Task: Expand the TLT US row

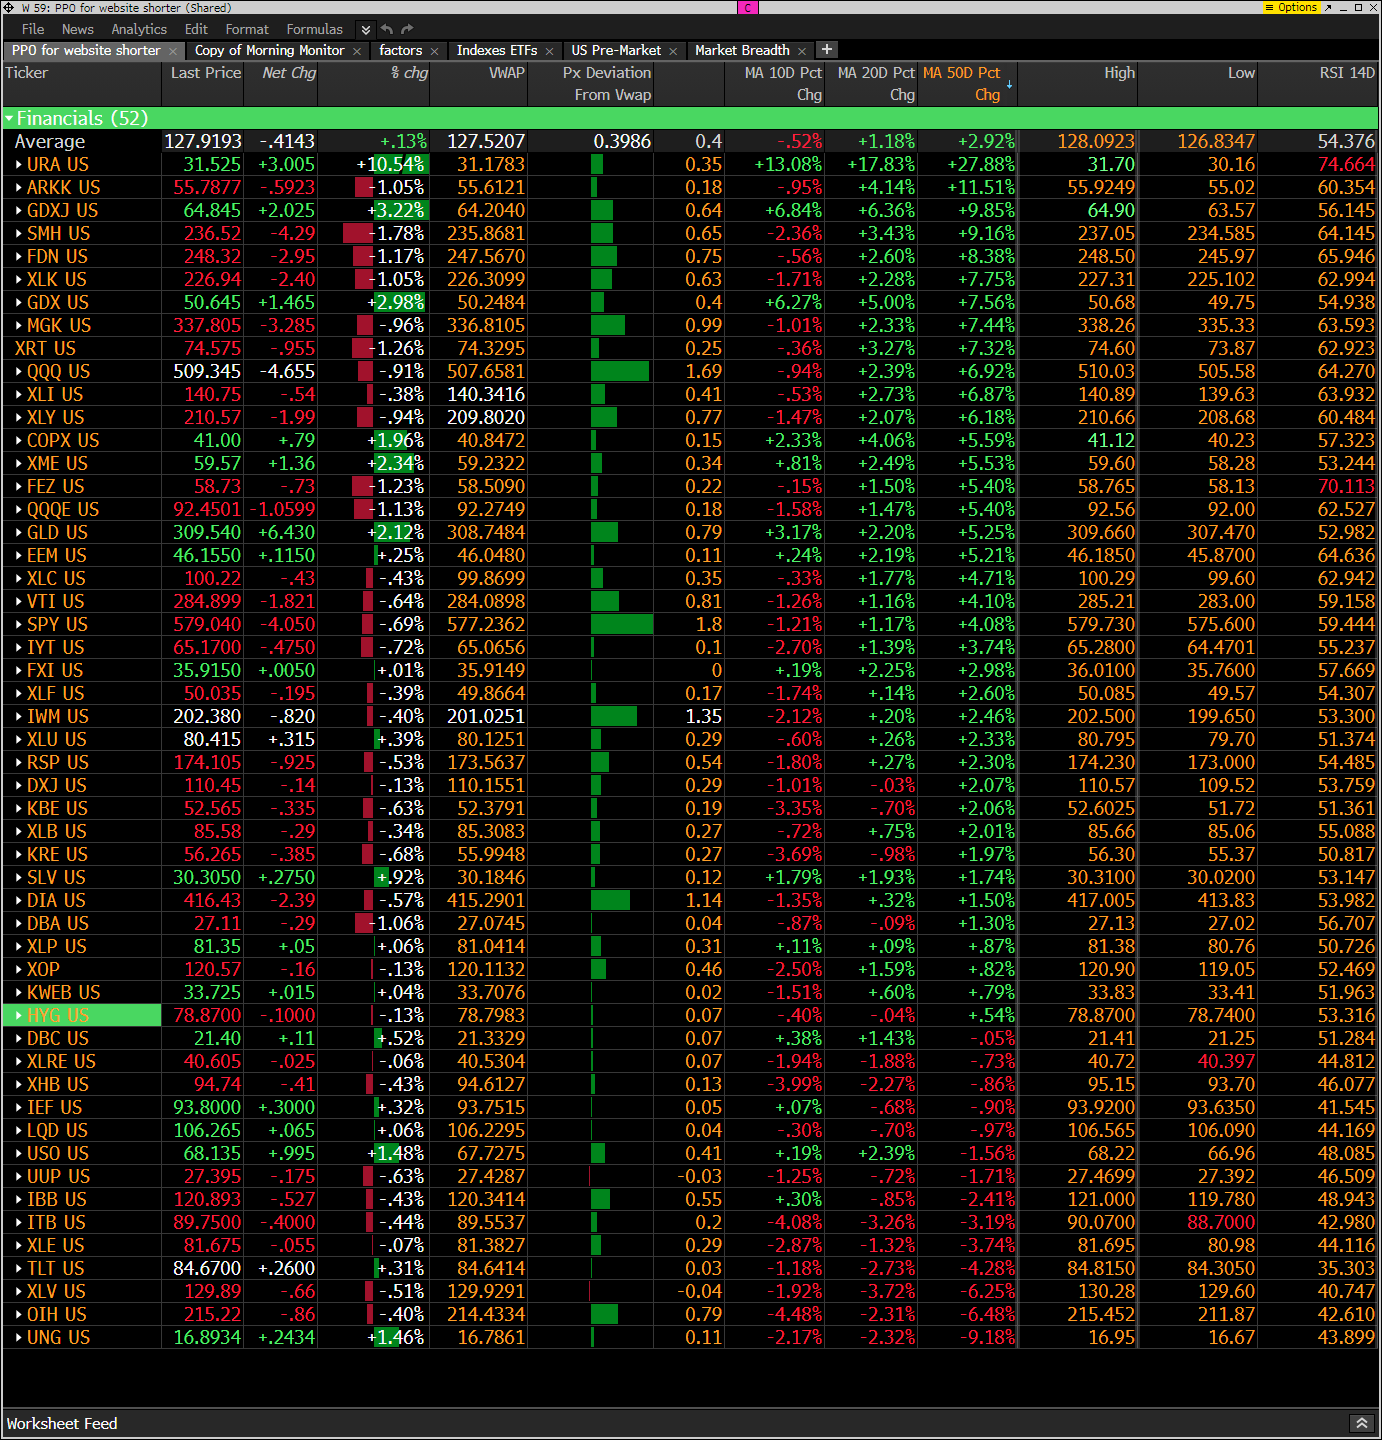Action: (19, 1269)
